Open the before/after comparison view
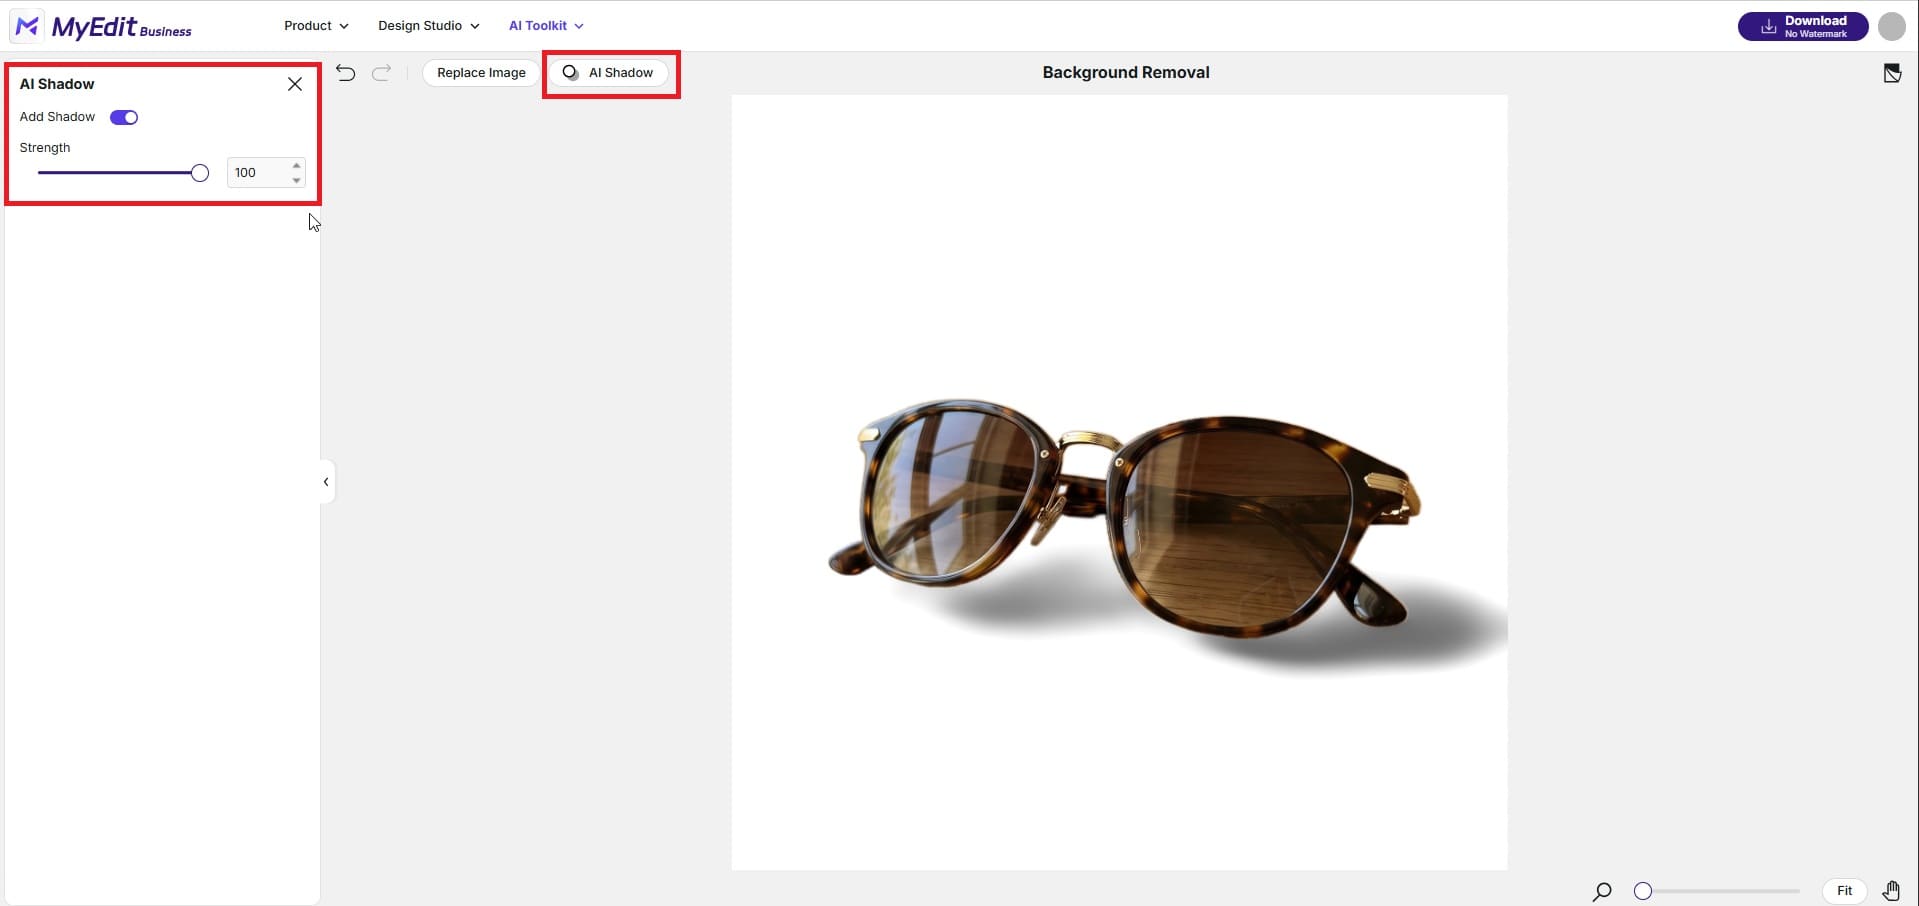 tap(1892, 72)
